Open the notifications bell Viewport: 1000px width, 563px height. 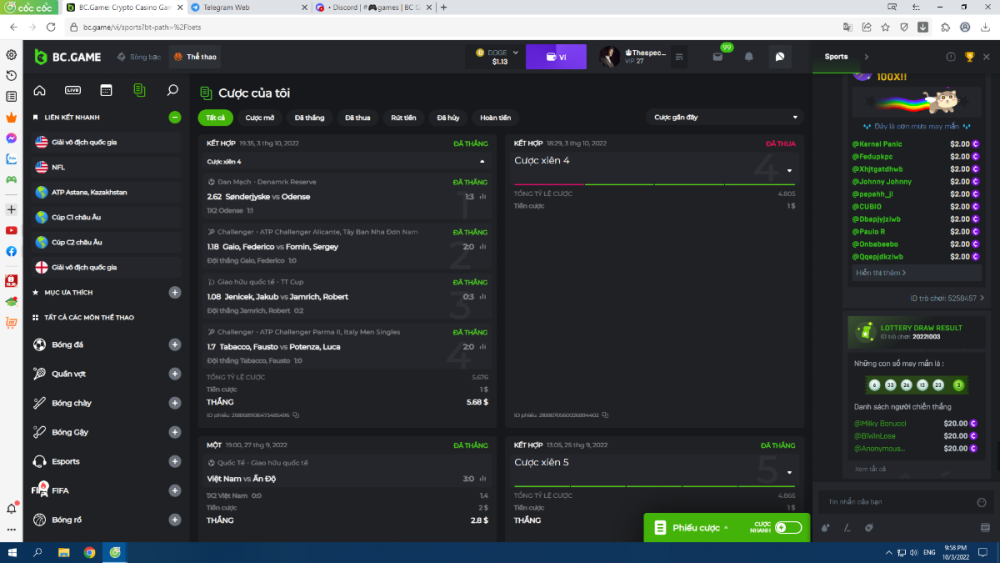tap(749, 57)
